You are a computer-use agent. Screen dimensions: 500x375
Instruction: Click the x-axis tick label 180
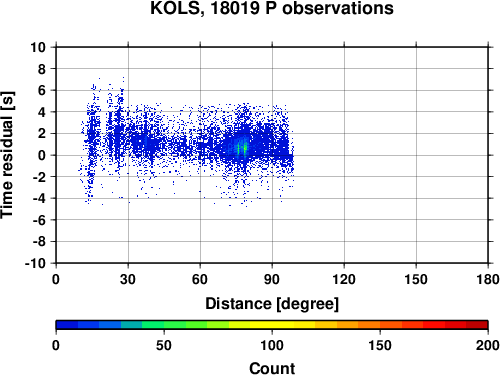(488, 279)
